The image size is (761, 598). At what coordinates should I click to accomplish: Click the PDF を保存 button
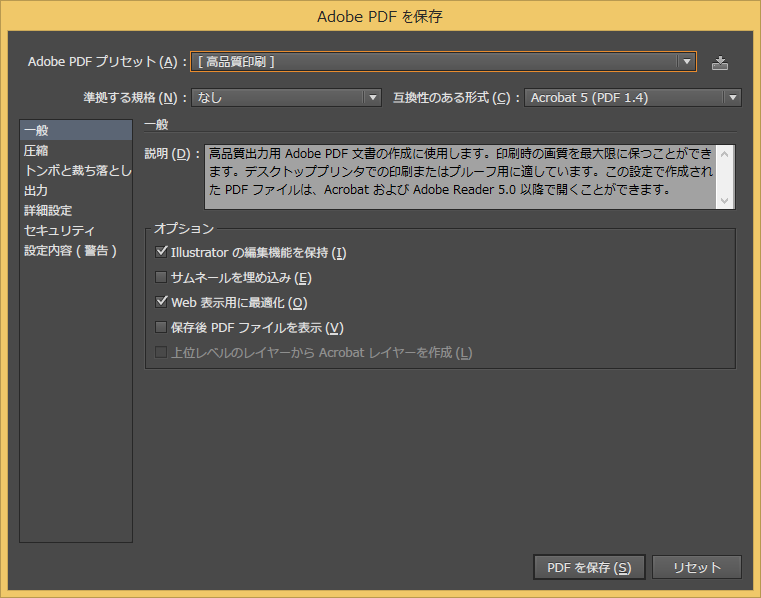(x=589, y=567)
